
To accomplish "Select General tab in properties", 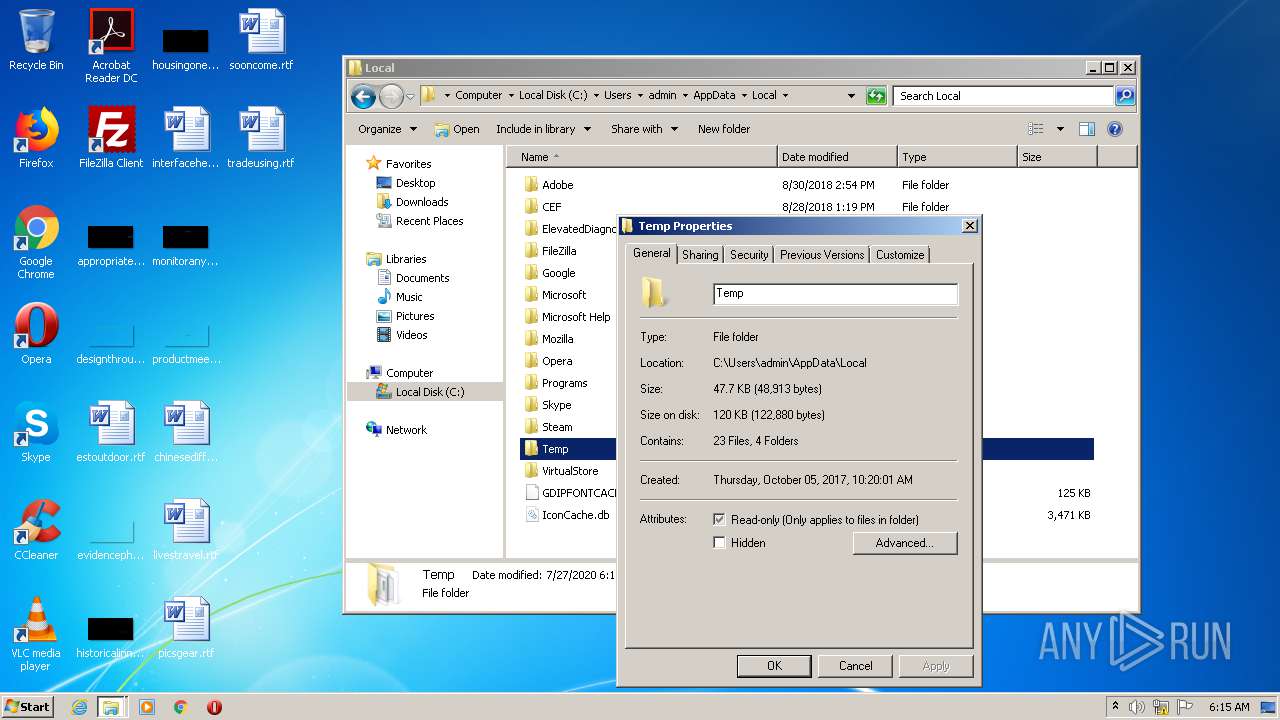I will (x=652, y=254).
